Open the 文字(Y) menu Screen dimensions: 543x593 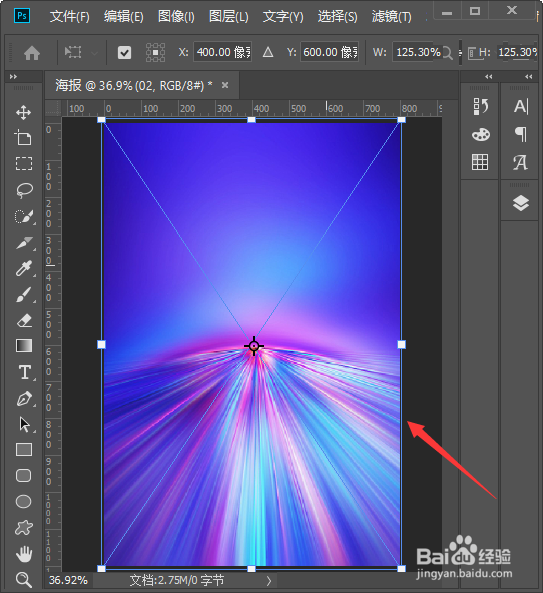click(283, 17)
